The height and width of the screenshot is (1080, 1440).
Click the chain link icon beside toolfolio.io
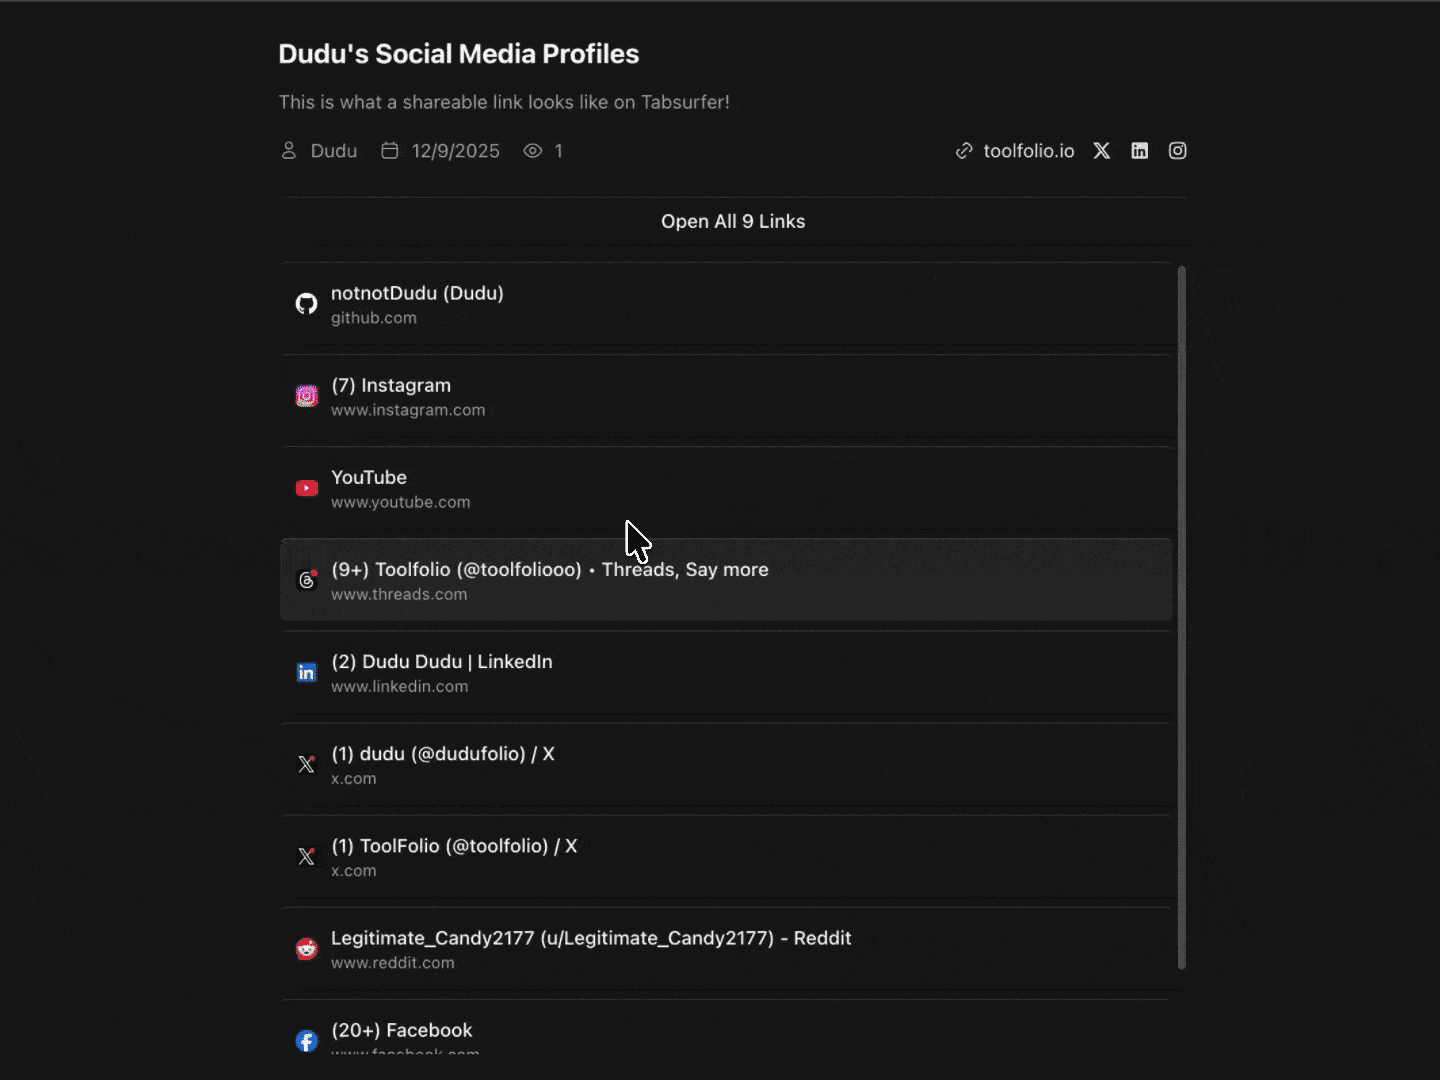[964, 151]
